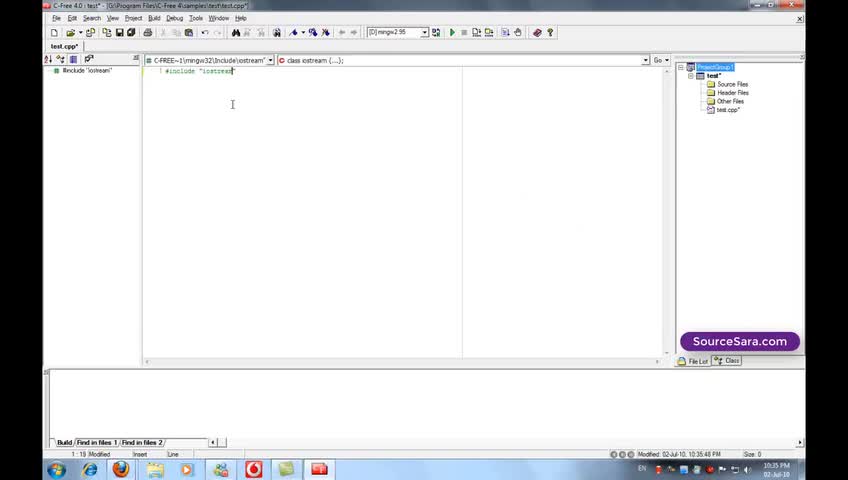Click the Open file folder icon
Viewport: 848px width, 480px height.
pos(70,32)
